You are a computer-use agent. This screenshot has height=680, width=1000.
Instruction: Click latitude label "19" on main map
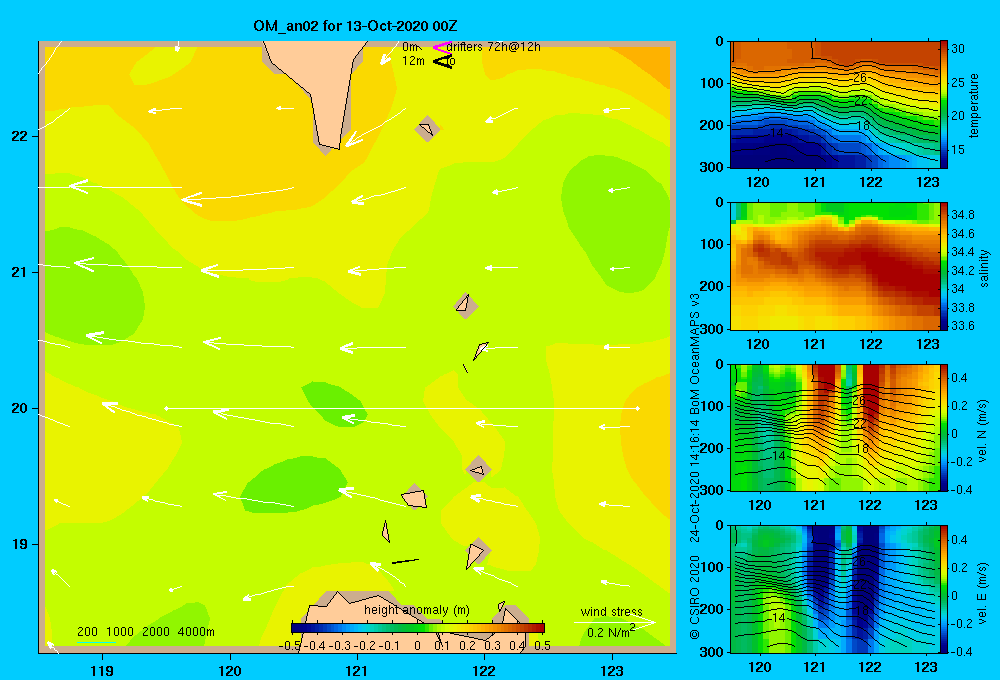click(19, 544)
